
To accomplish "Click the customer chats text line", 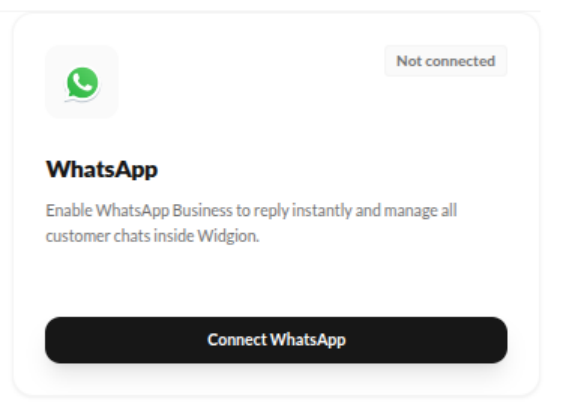I will coord(152,236).
